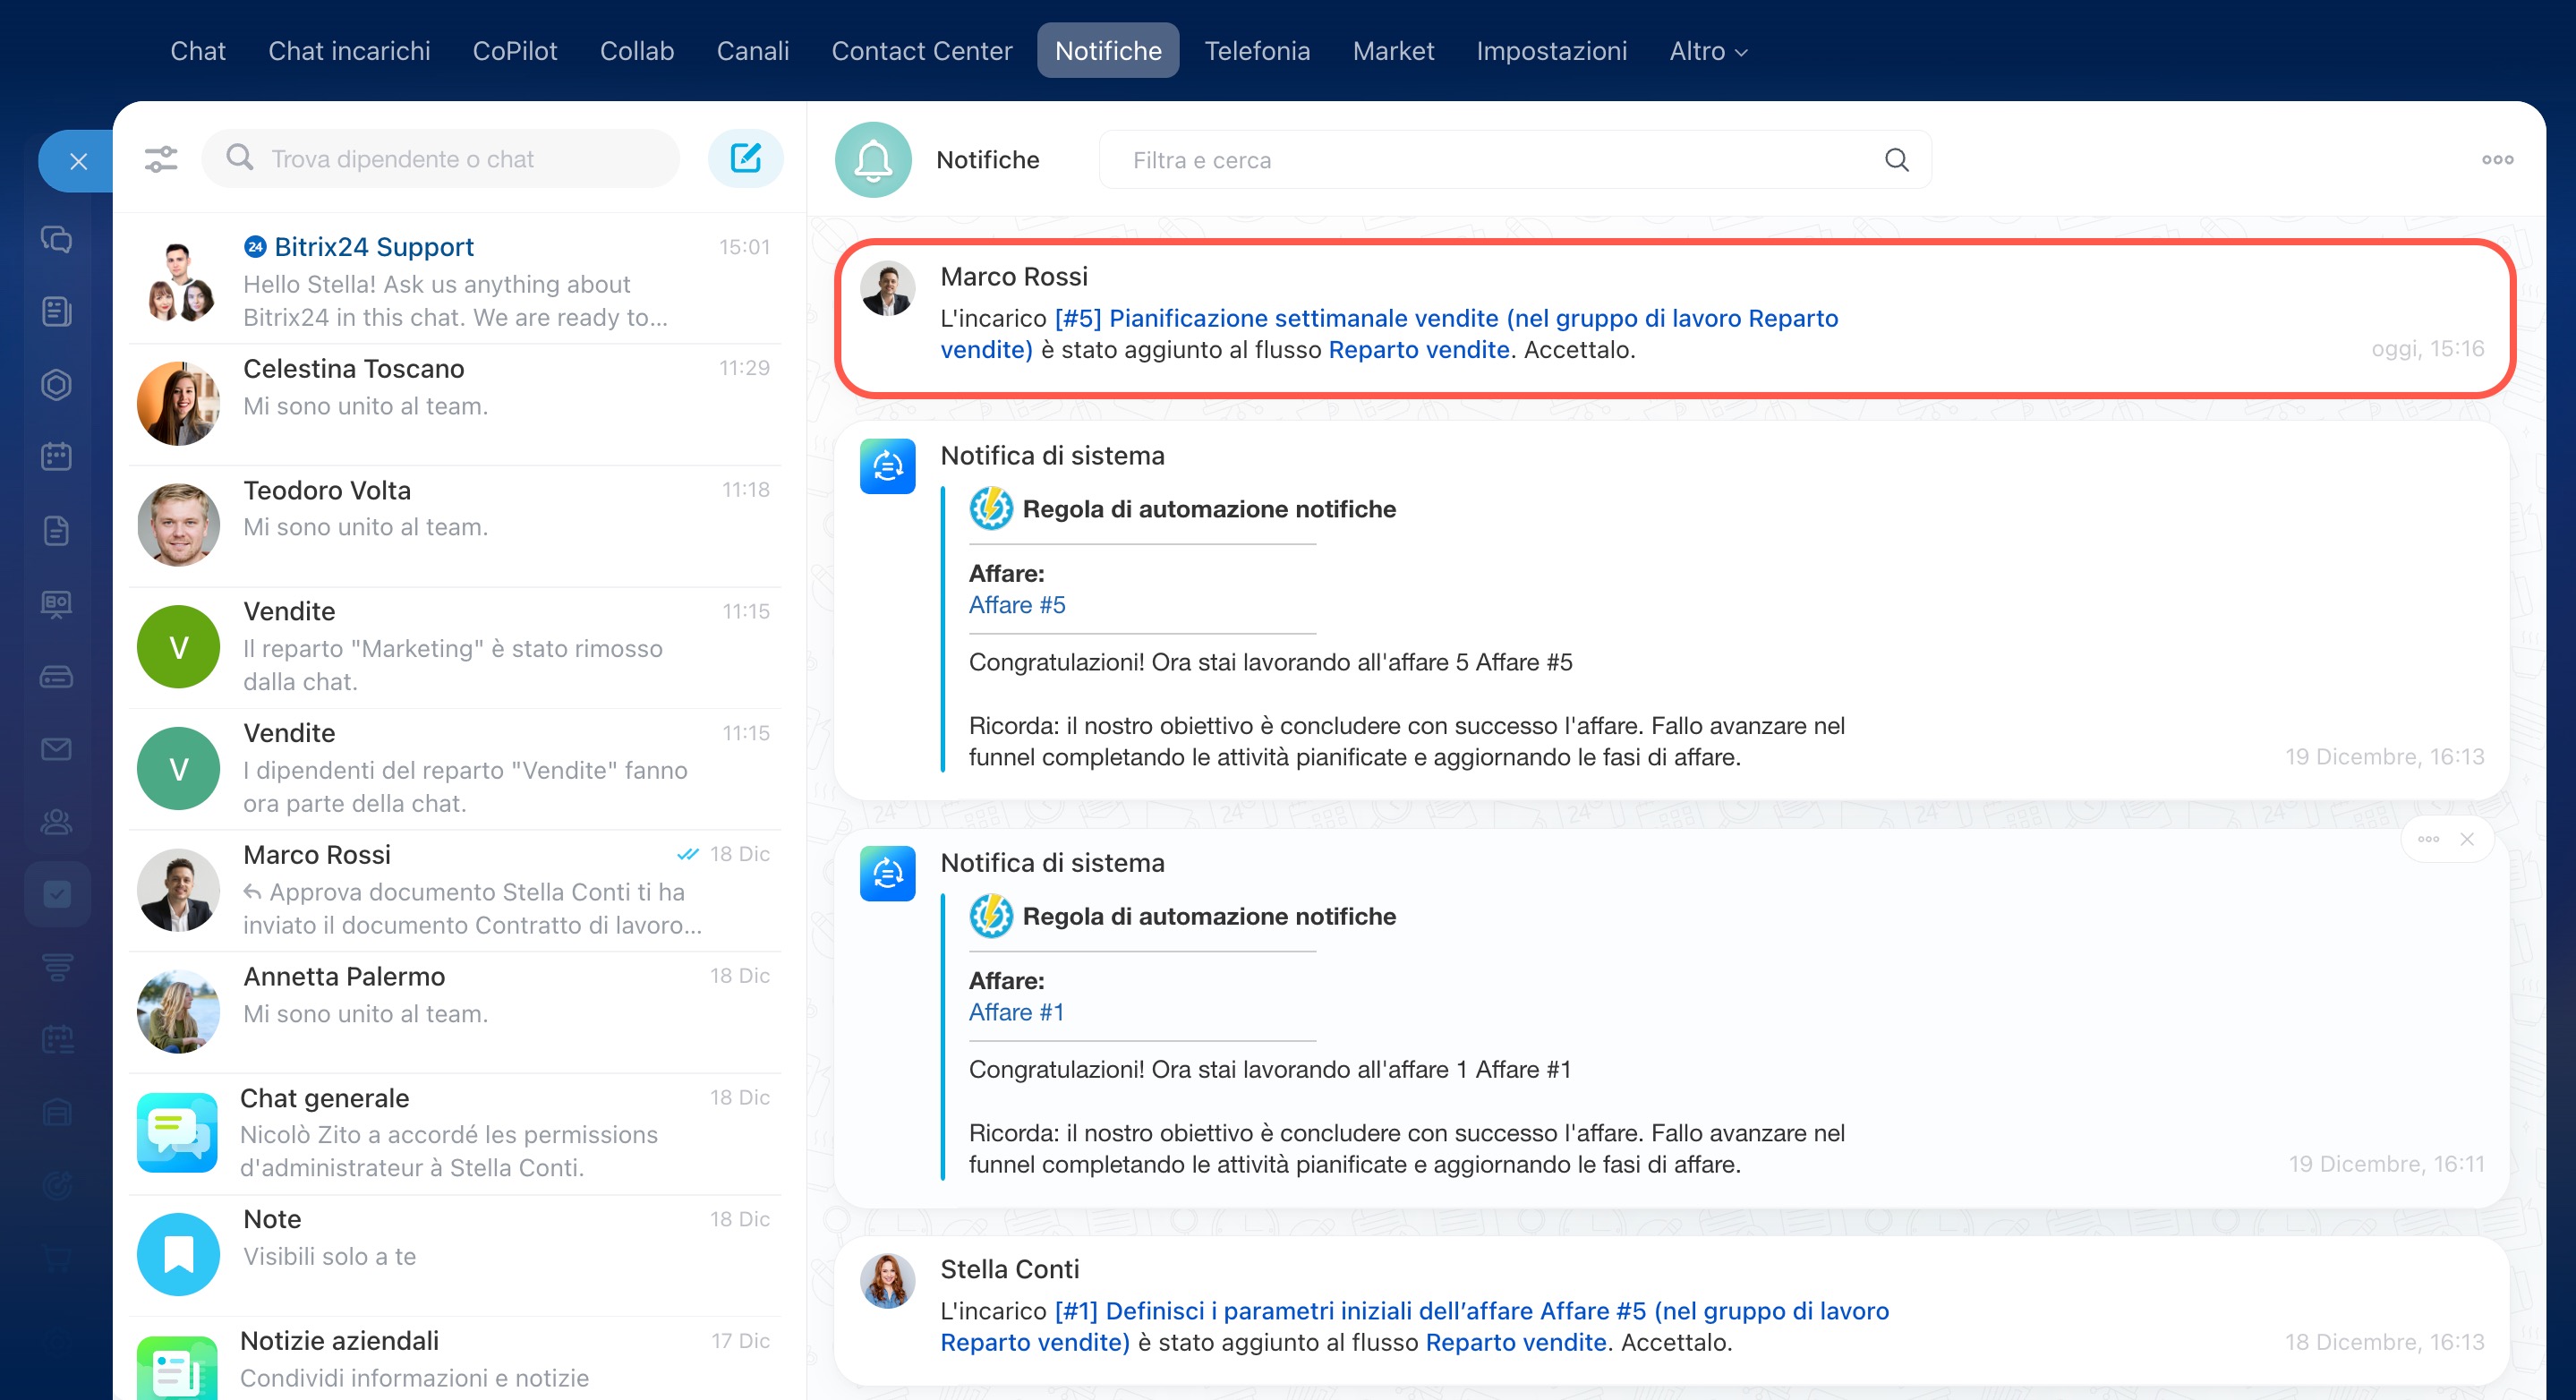The width and height of the screenshot is (2576, 1400).
Task: Click the search magnifier in Filtra e cerca
Action: pos(1896,160)
